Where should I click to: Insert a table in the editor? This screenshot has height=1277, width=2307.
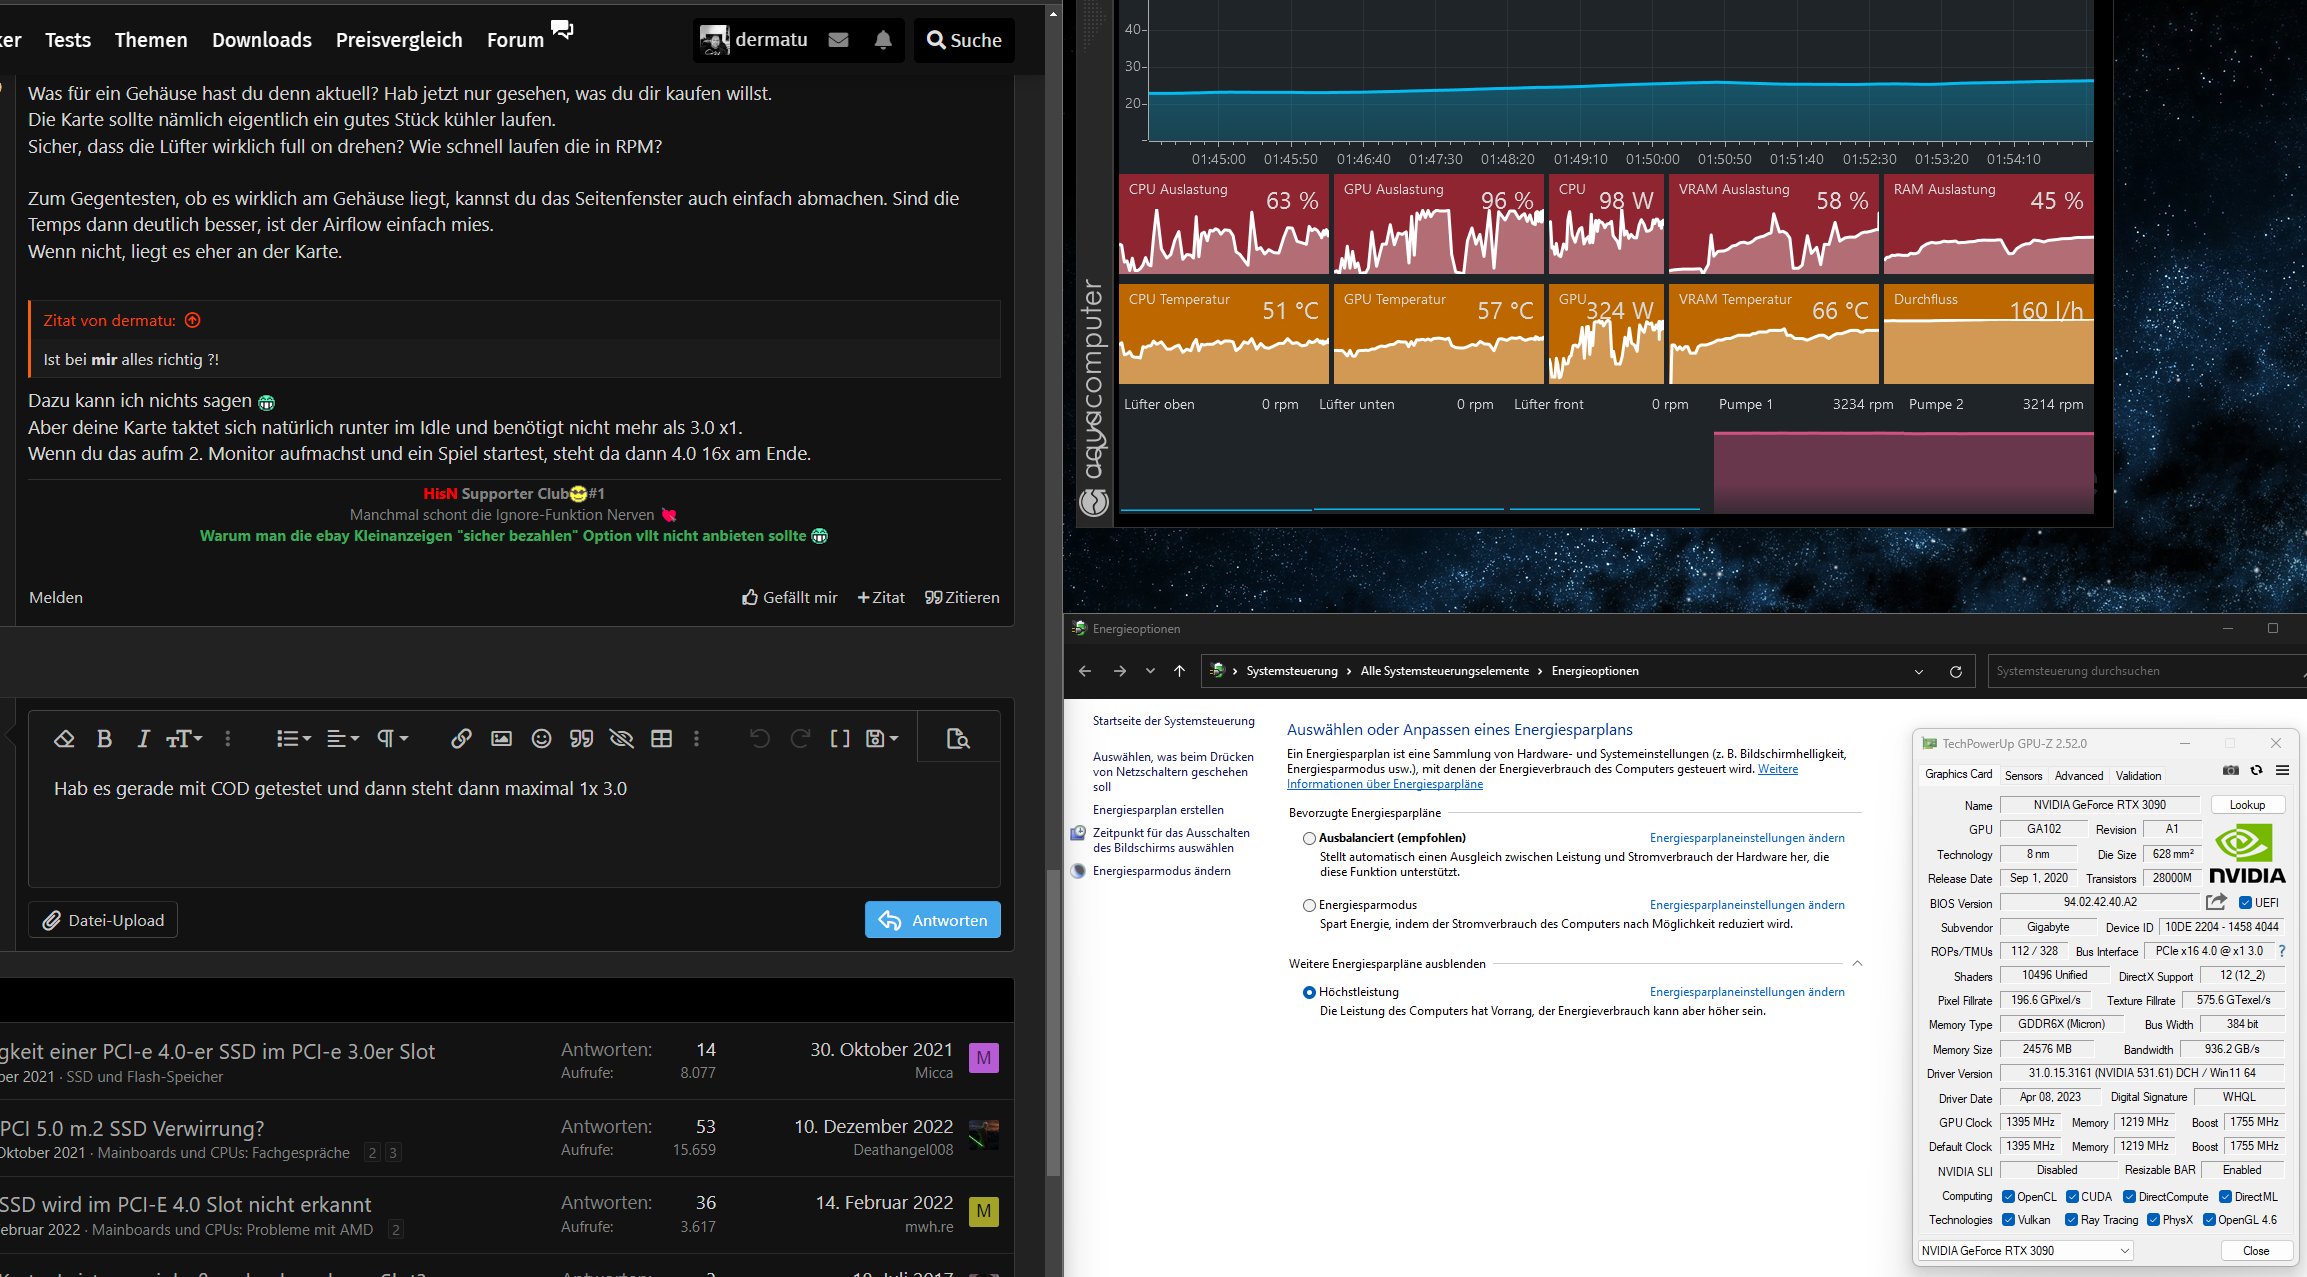[x=661, y=739]
